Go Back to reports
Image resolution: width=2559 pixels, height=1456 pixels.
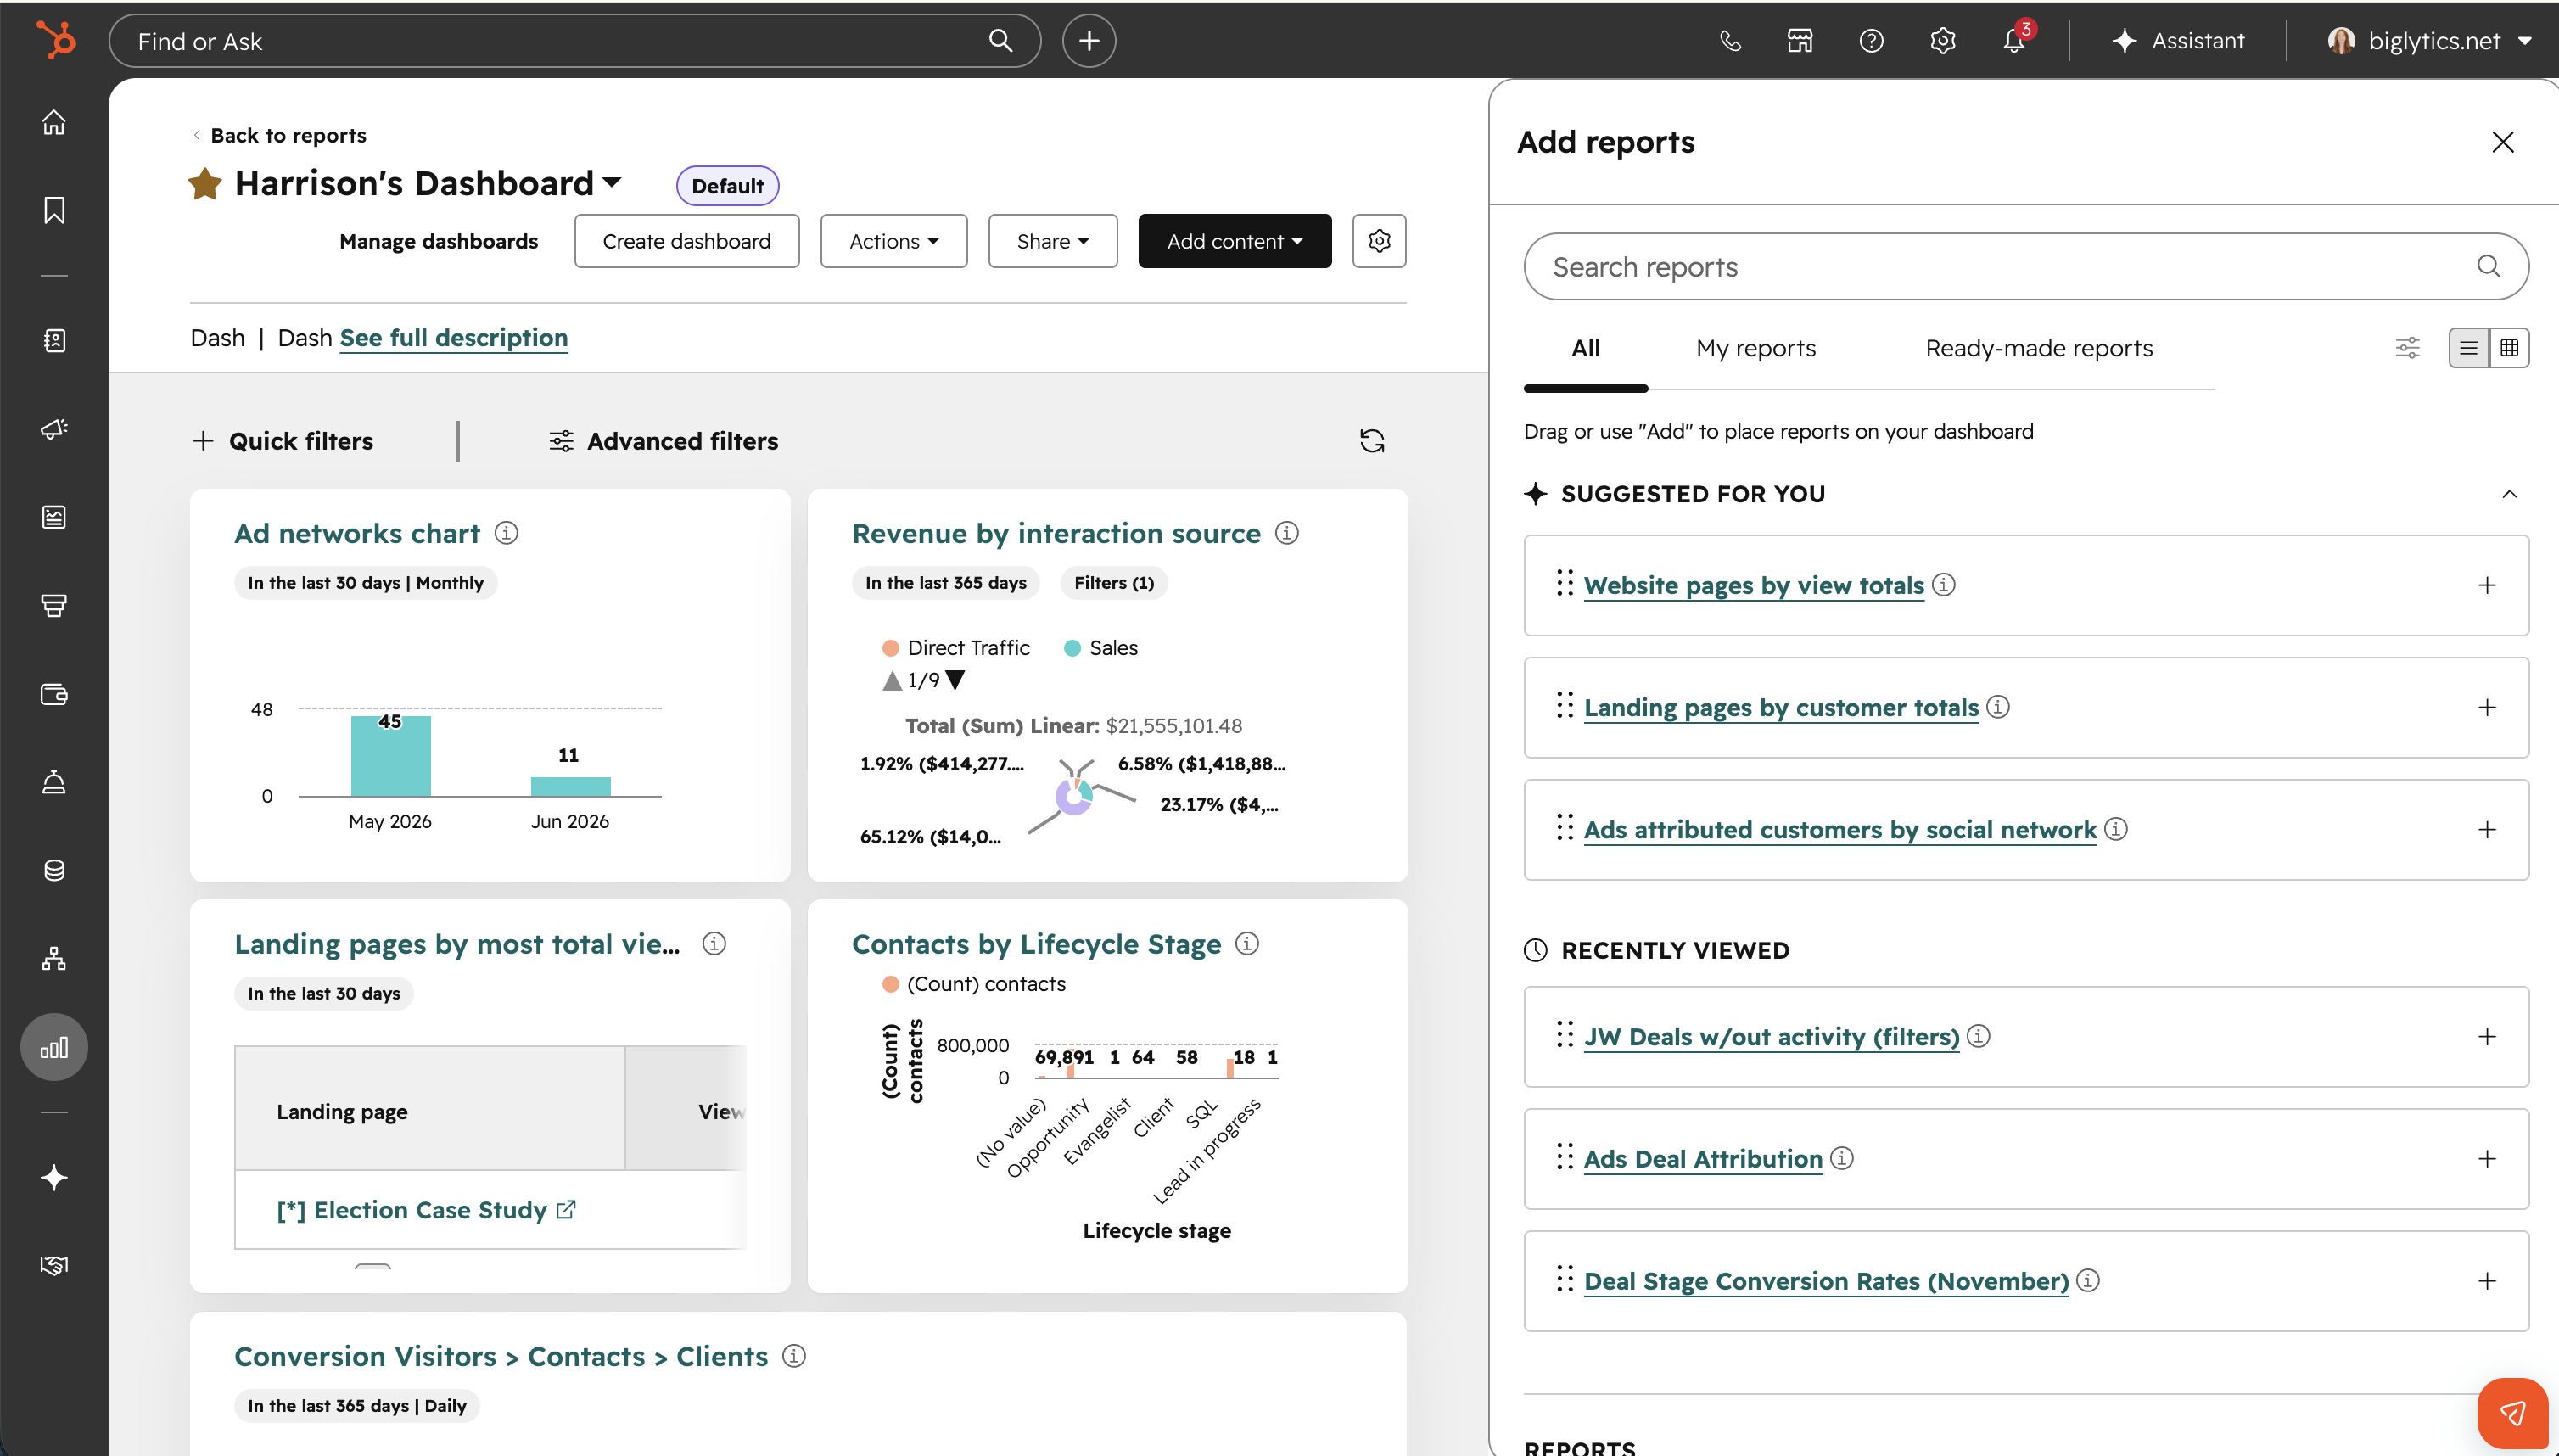[279, 135]
